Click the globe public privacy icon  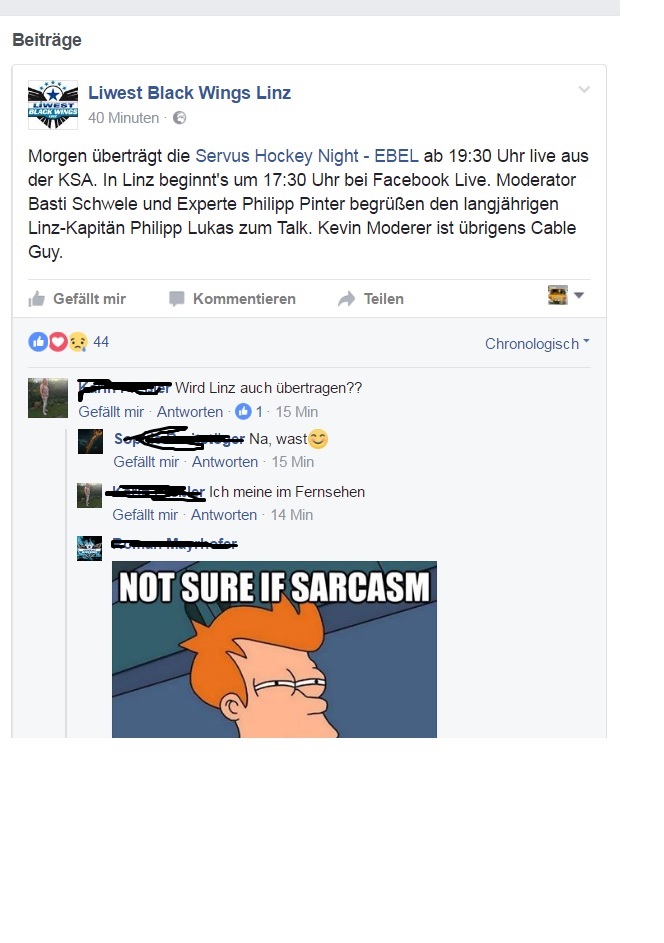[x=179, y=118]
